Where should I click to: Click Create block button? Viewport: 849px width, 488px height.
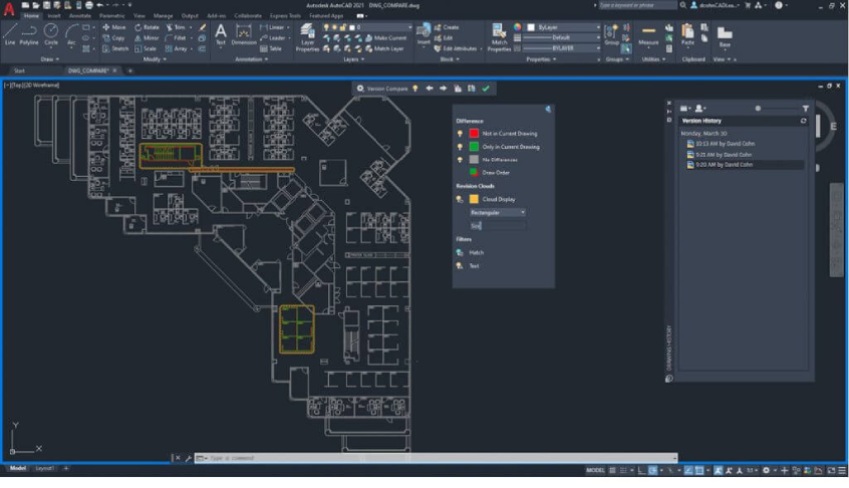tap(446, 27)
